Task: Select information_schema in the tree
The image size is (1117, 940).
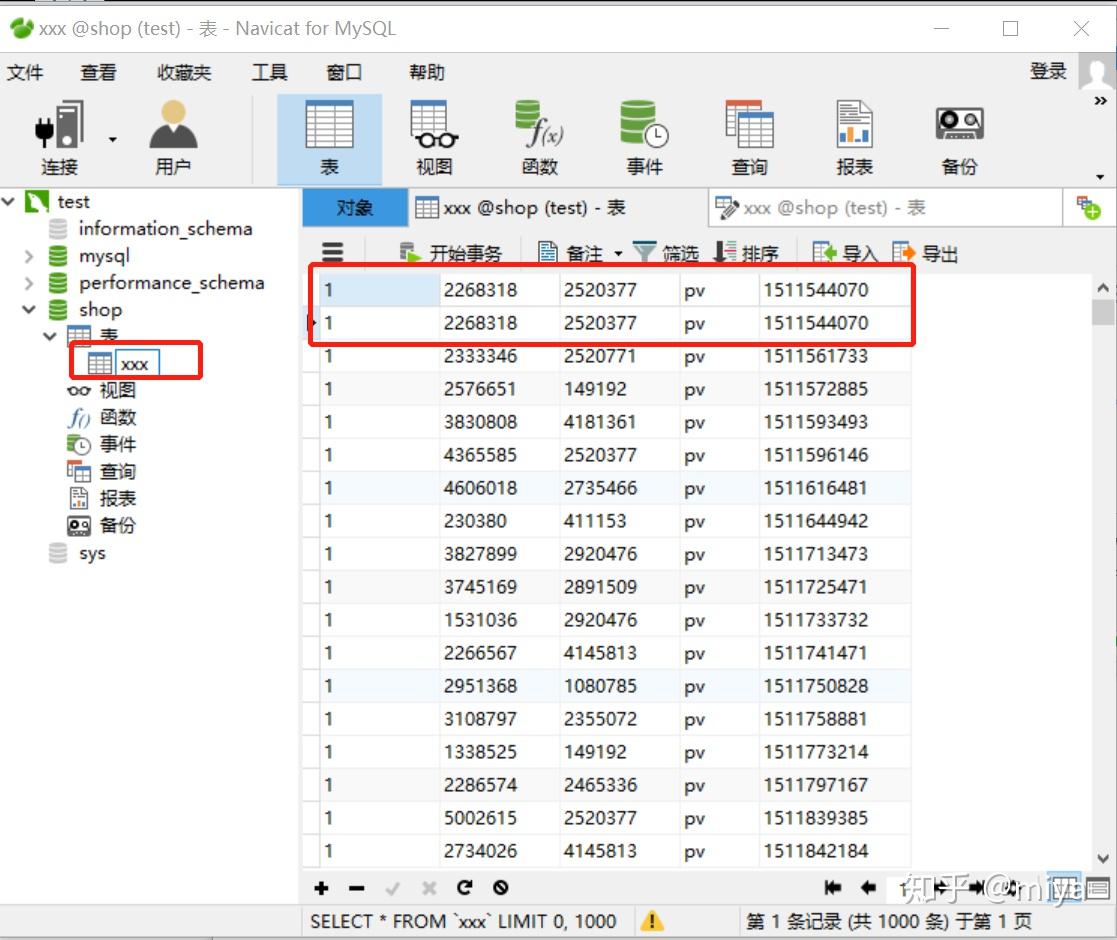Action: (165, 229)
